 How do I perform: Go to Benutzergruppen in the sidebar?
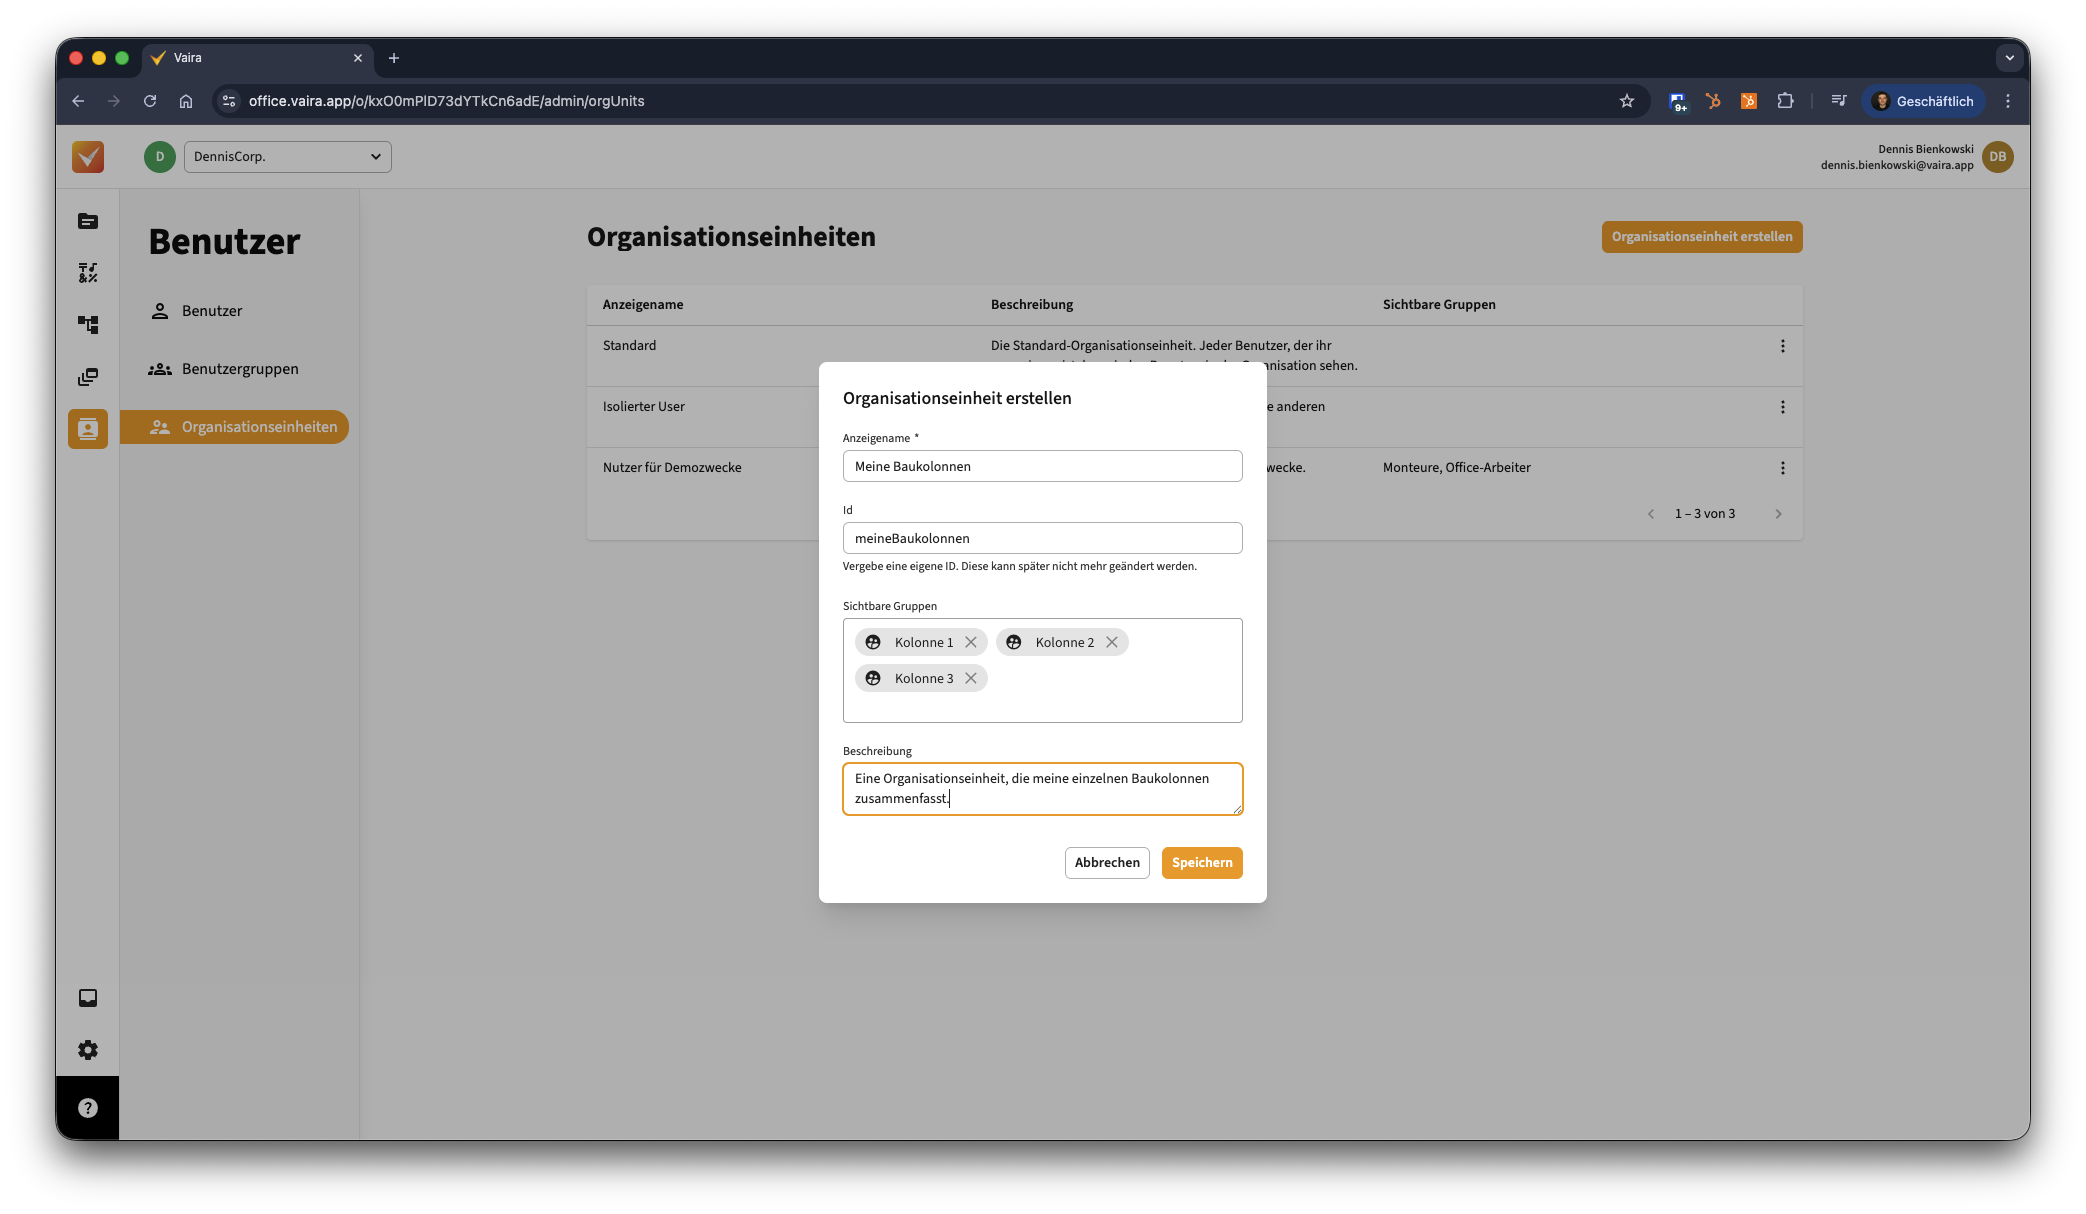tap(239, 369)
